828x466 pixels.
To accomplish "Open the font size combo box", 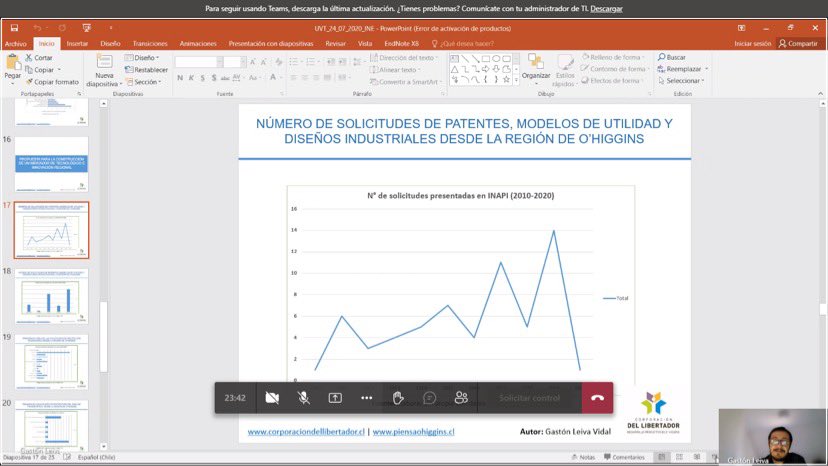I will tap(234, 62).
